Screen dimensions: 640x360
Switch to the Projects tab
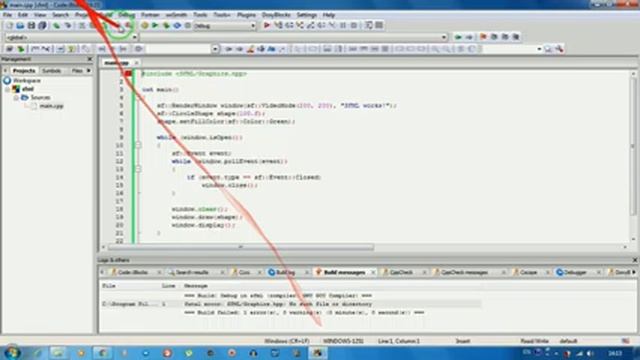(x=24, y=71)
